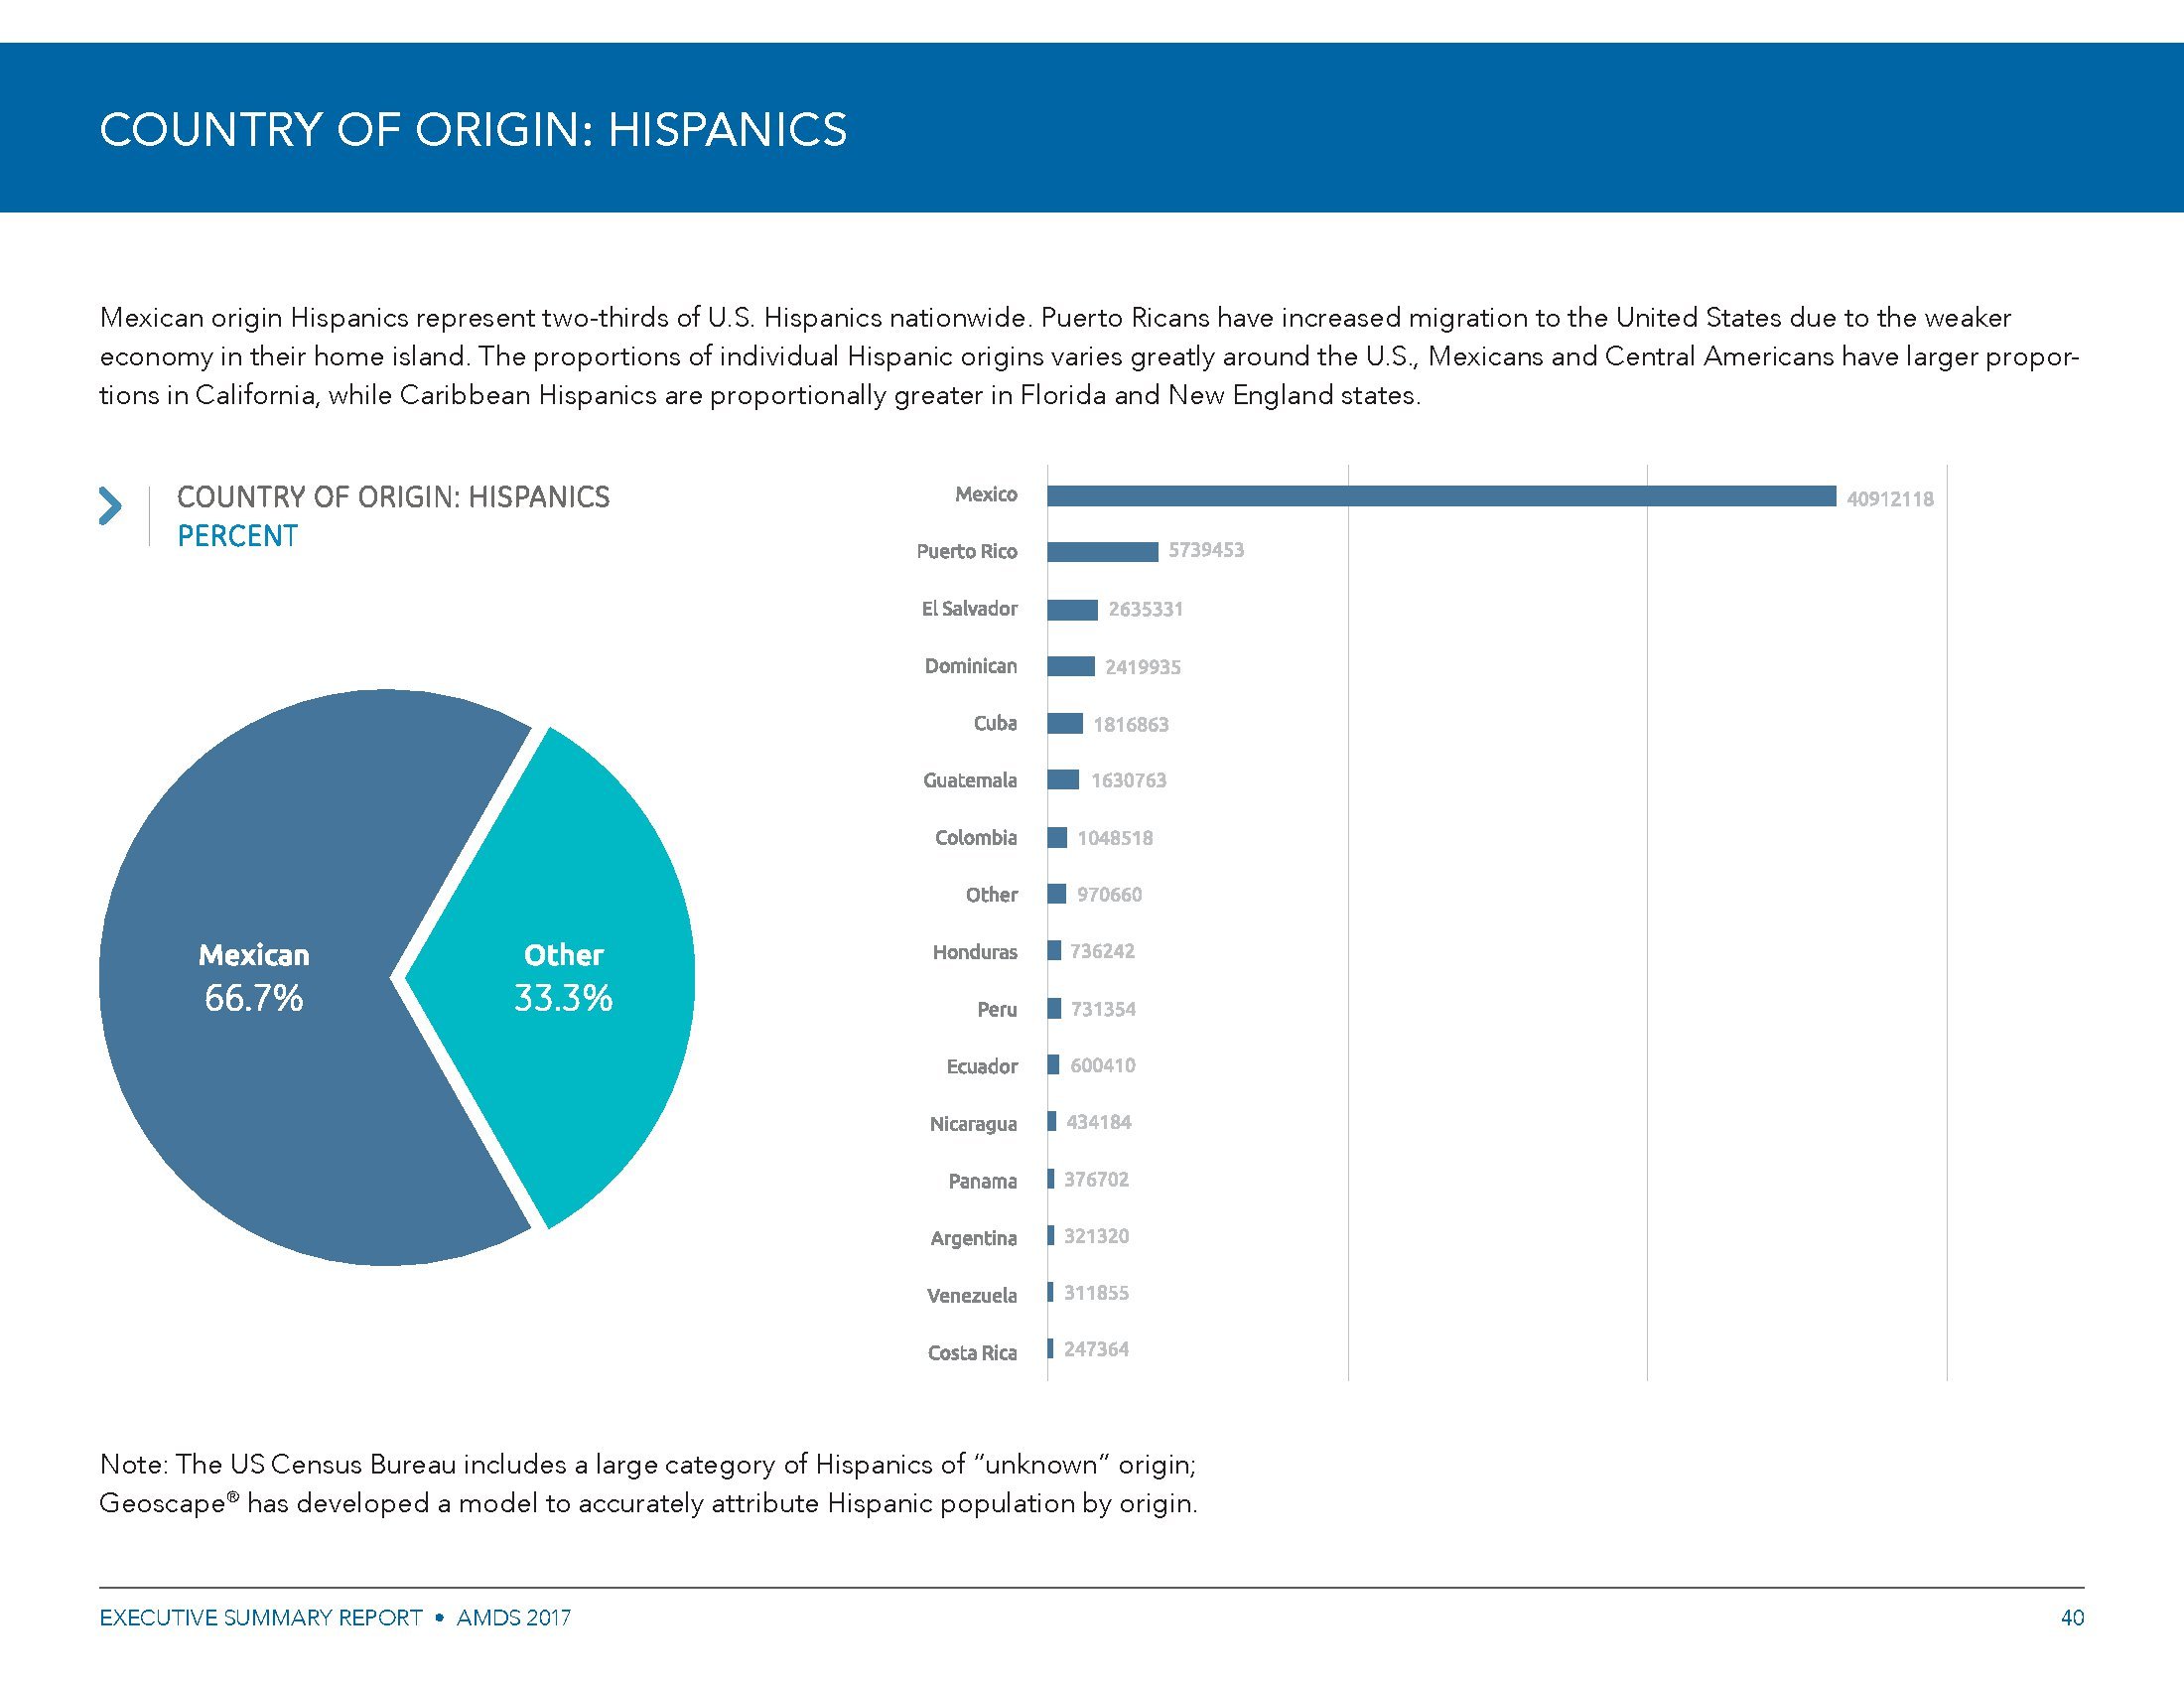2184x1688 pixels.
Task: Click the Honduras label
Action: pos(974,952)
